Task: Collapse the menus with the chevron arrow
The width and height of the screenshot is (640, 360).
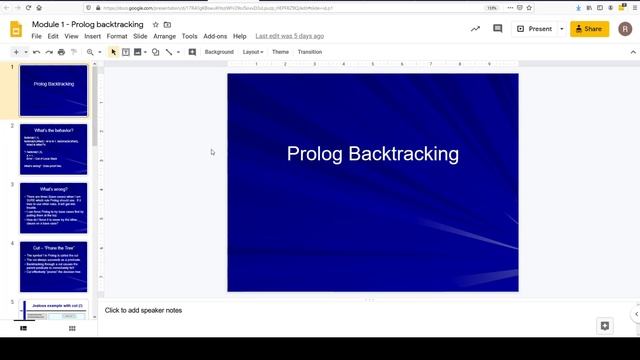Action: (x=633, y=52)
